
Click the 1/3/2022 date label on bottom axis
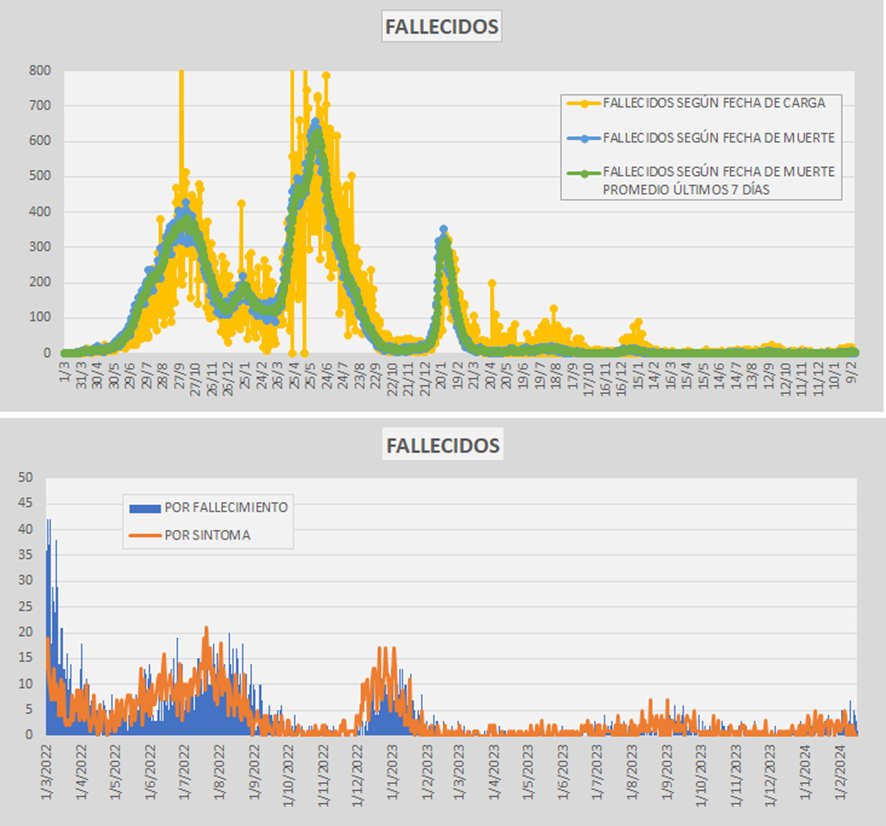point(46,772)
